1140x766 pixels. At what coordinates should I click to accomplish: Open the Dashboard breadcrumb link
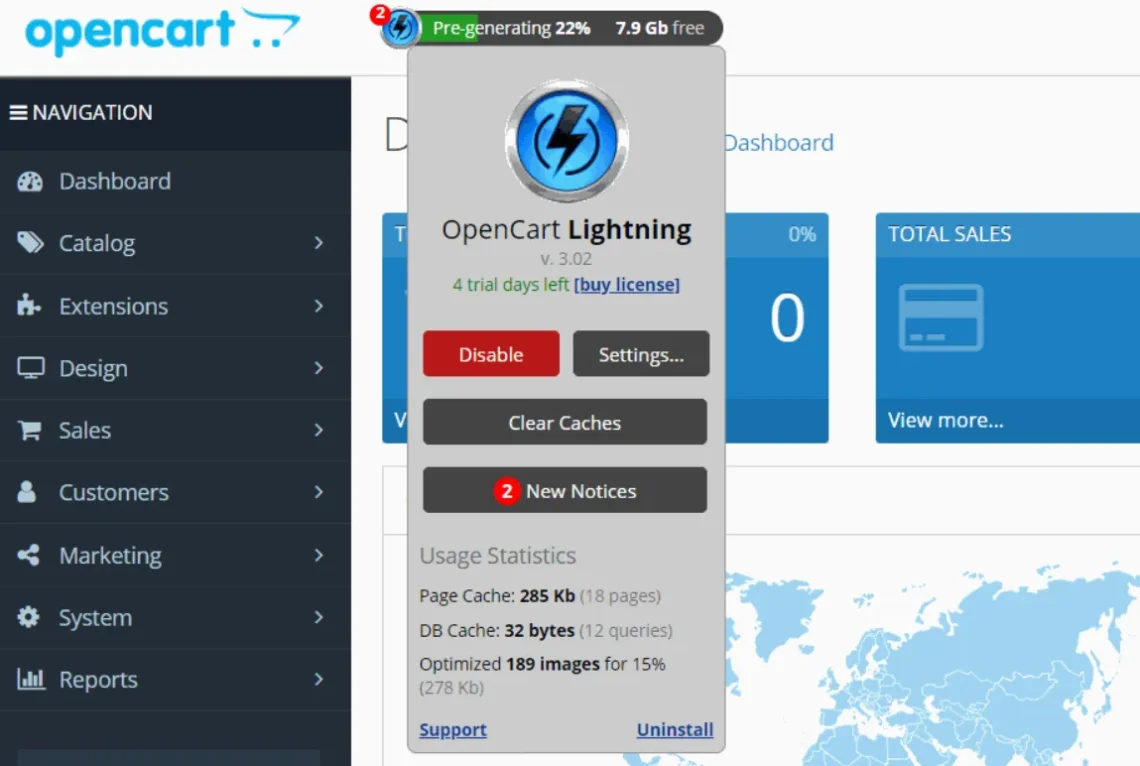[778, 143]
